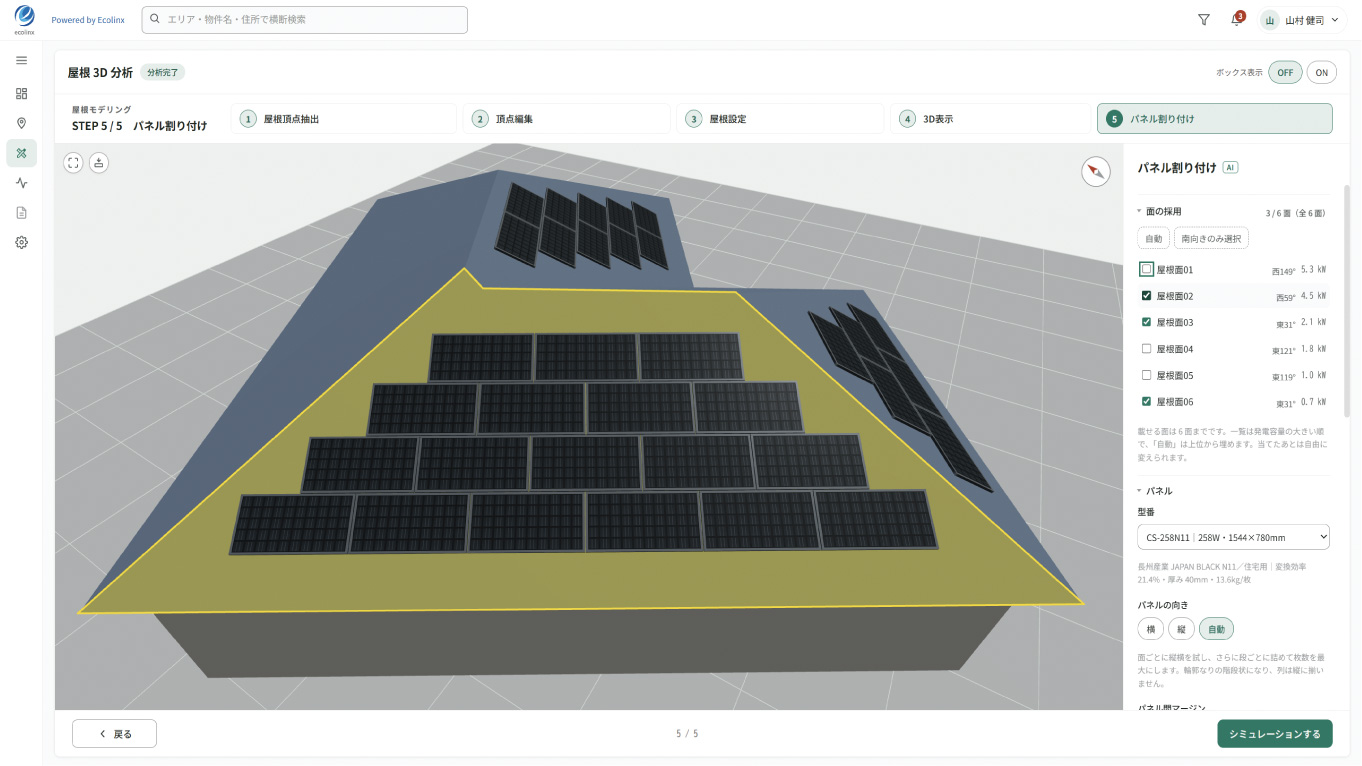Set panel orientation to 自動
The image size is (1362, 766).
click(1216, 629)
